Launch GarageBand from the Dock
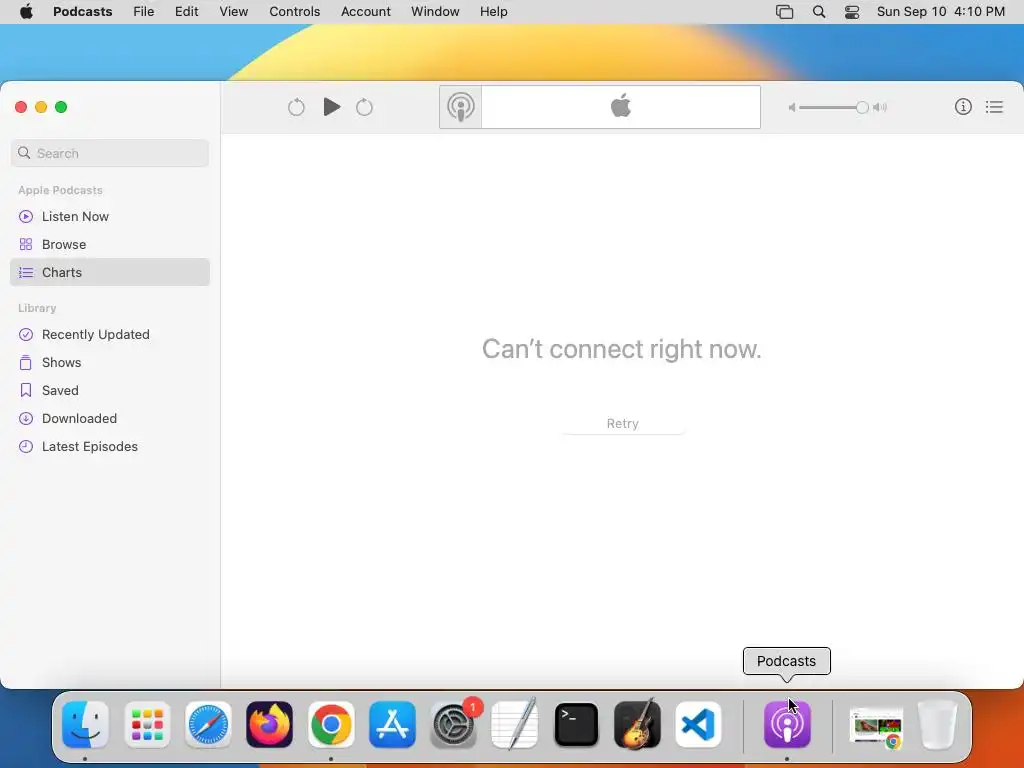1024x768 pixels. click(x=637, y=724)
